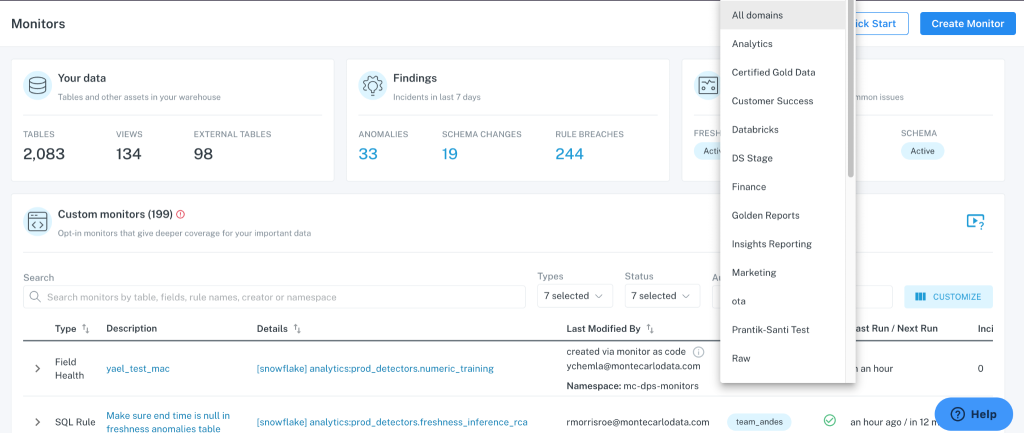1024x433 pixels.
Task: Open prod_detectors.numeric_training table link
Action: click(375, 369)
